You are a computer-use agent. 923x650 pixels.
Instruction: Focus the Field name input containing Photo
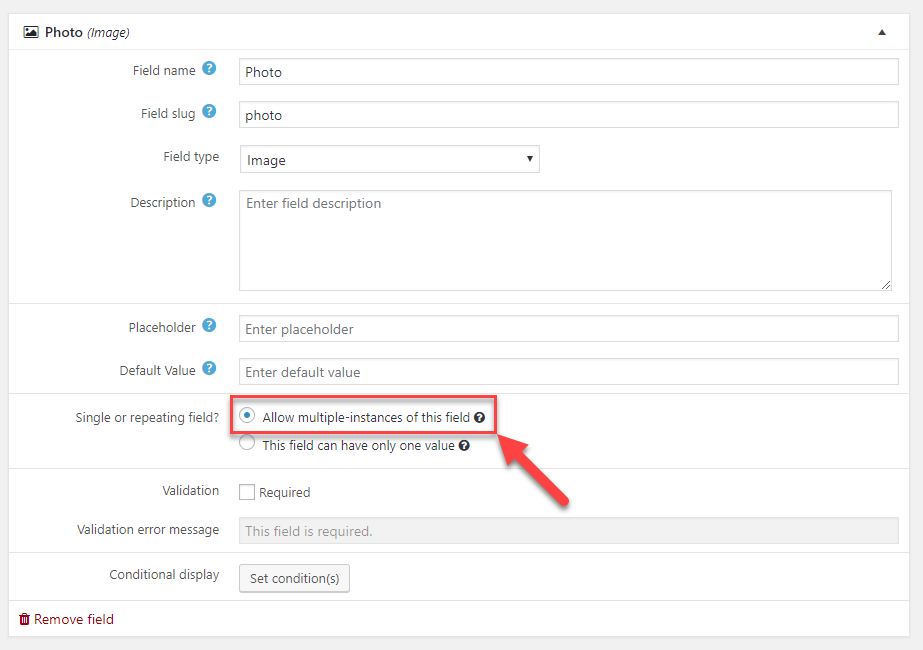[569, 72]
